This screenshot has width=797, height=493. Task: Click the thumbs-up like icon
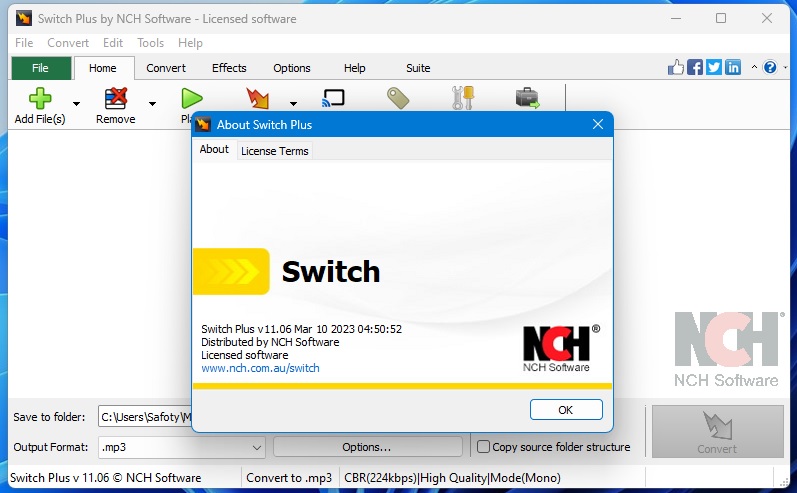click(x=676, y=67)
